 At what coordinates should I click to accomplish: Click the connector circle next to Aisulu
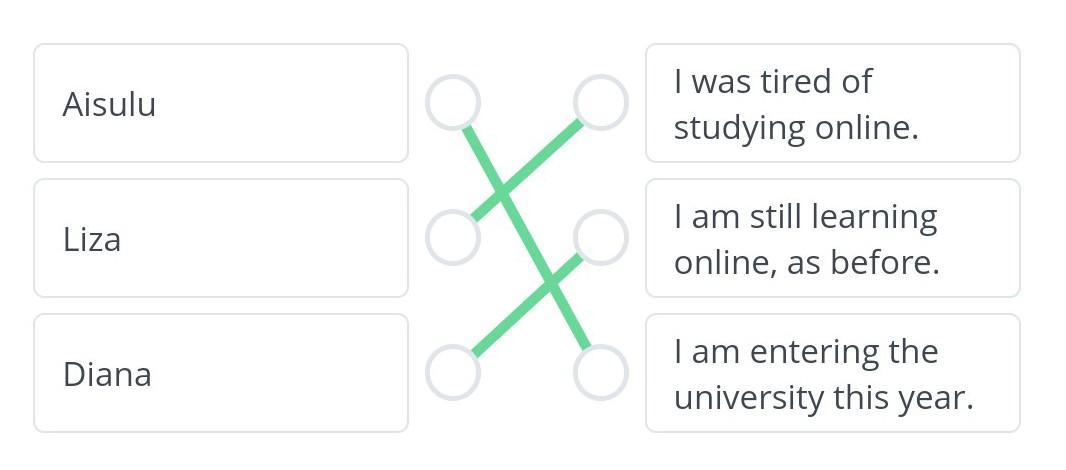pos(453,102)
